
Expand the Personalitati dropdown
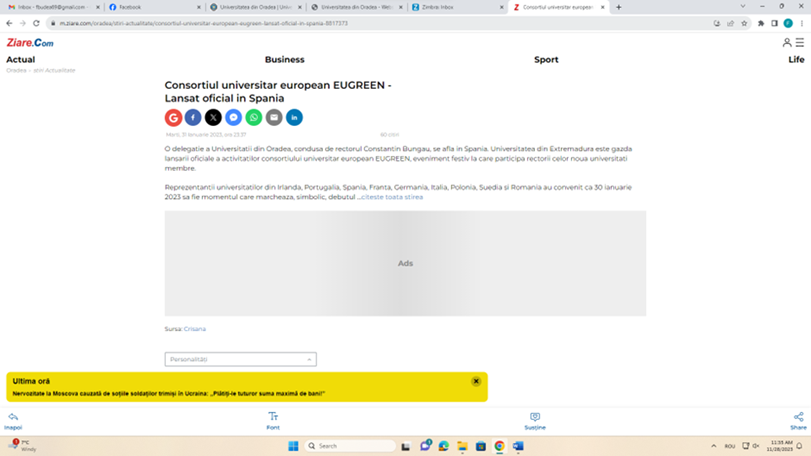pos(240,359)
